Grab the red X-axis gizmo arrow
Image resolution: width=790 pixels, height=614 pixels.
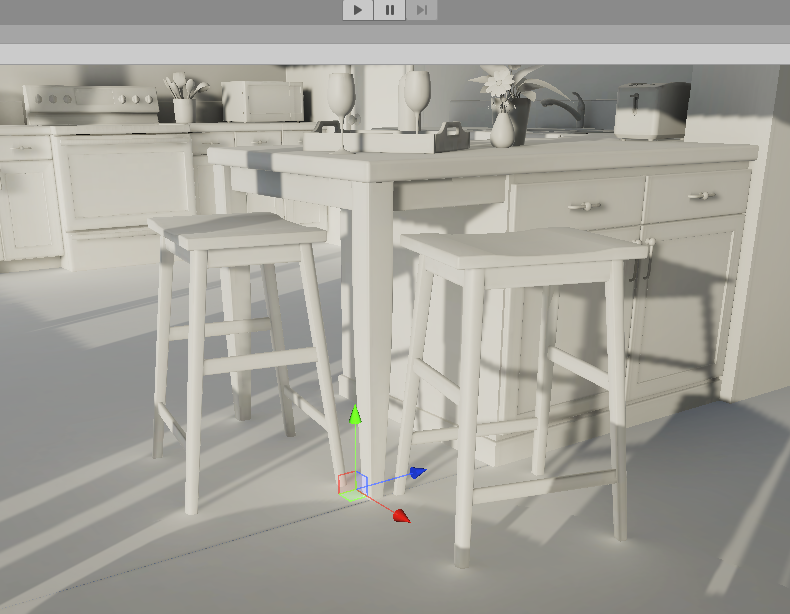[402, 516]
